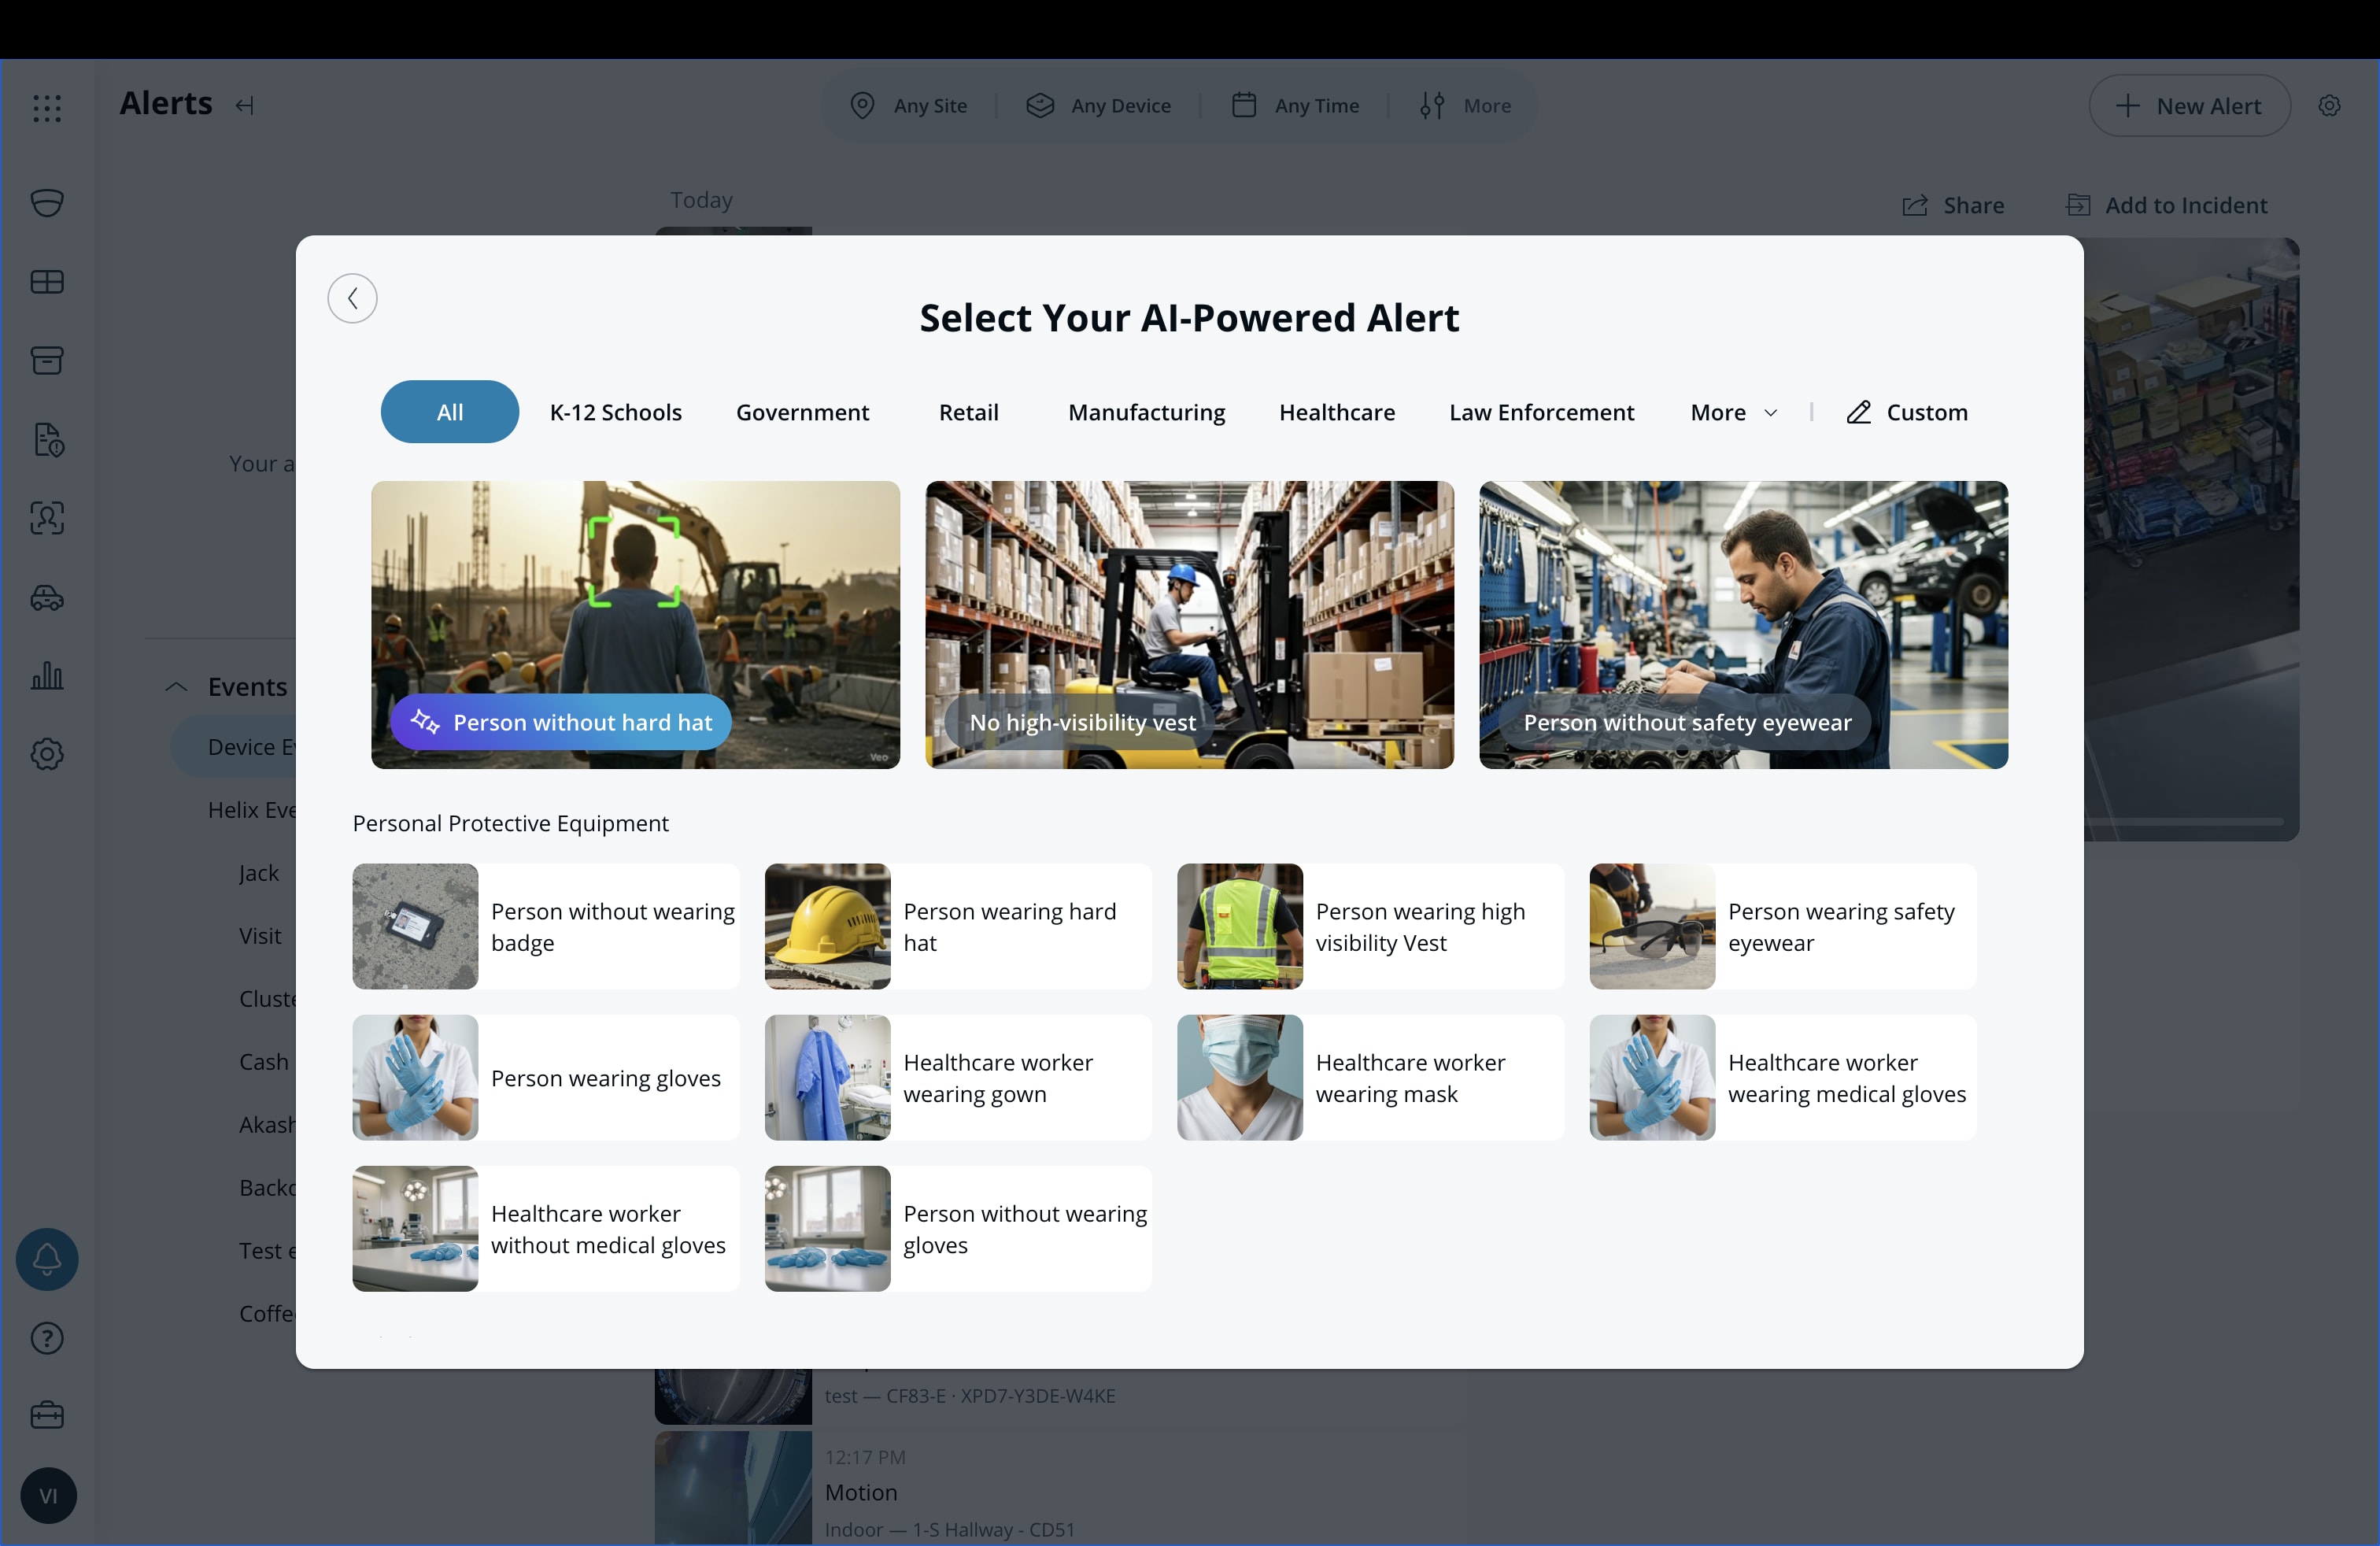This screenshot has width=2380, height=1546.
Task: Open the help question-mark icon
Action: point(47,1338)
